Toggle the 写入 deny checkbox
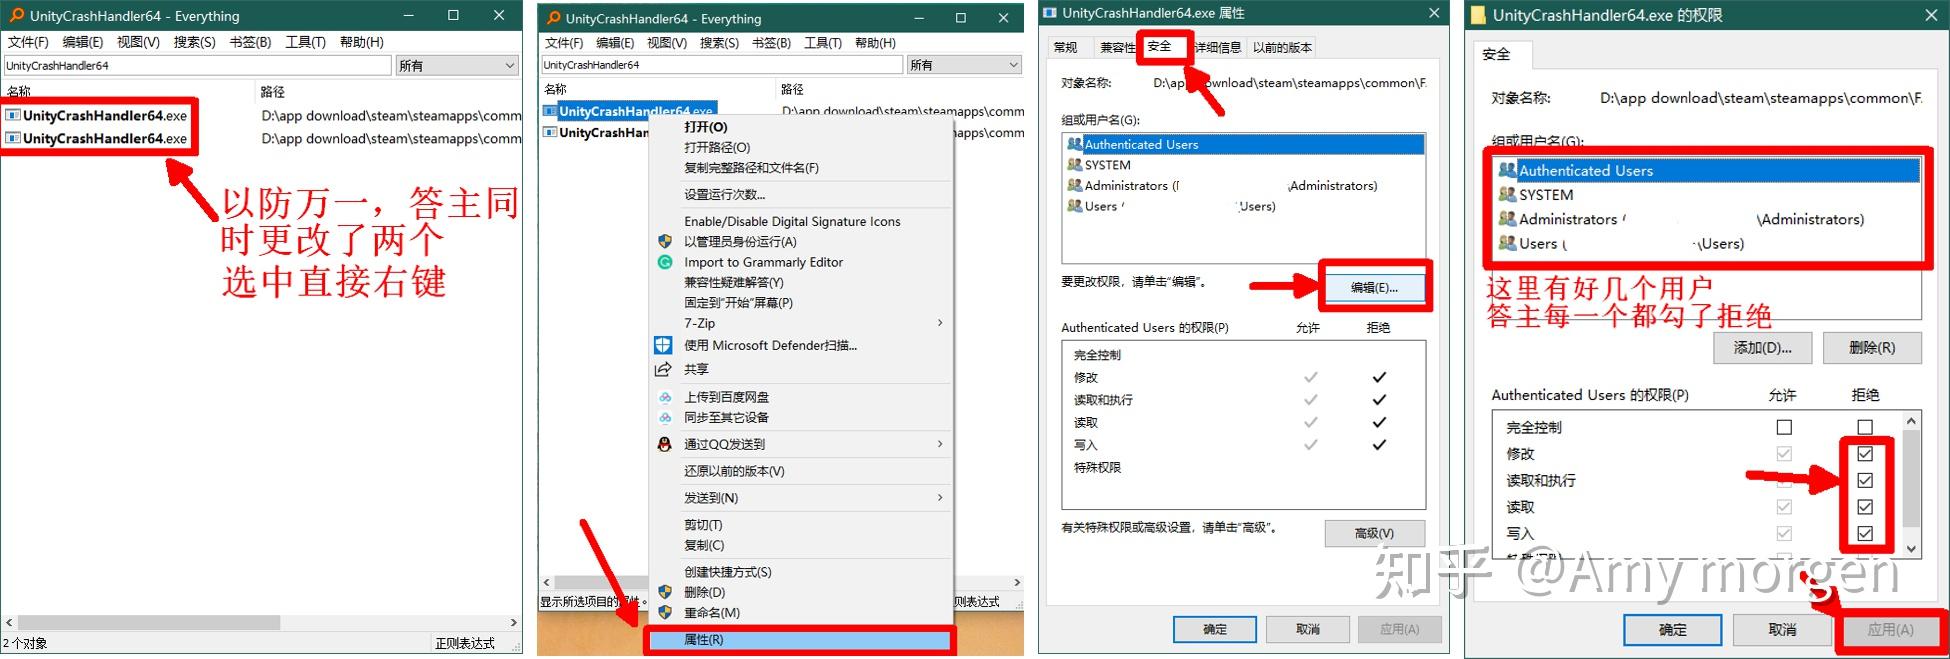Viewport: 1950px width, 659px height. point(1865,533)
